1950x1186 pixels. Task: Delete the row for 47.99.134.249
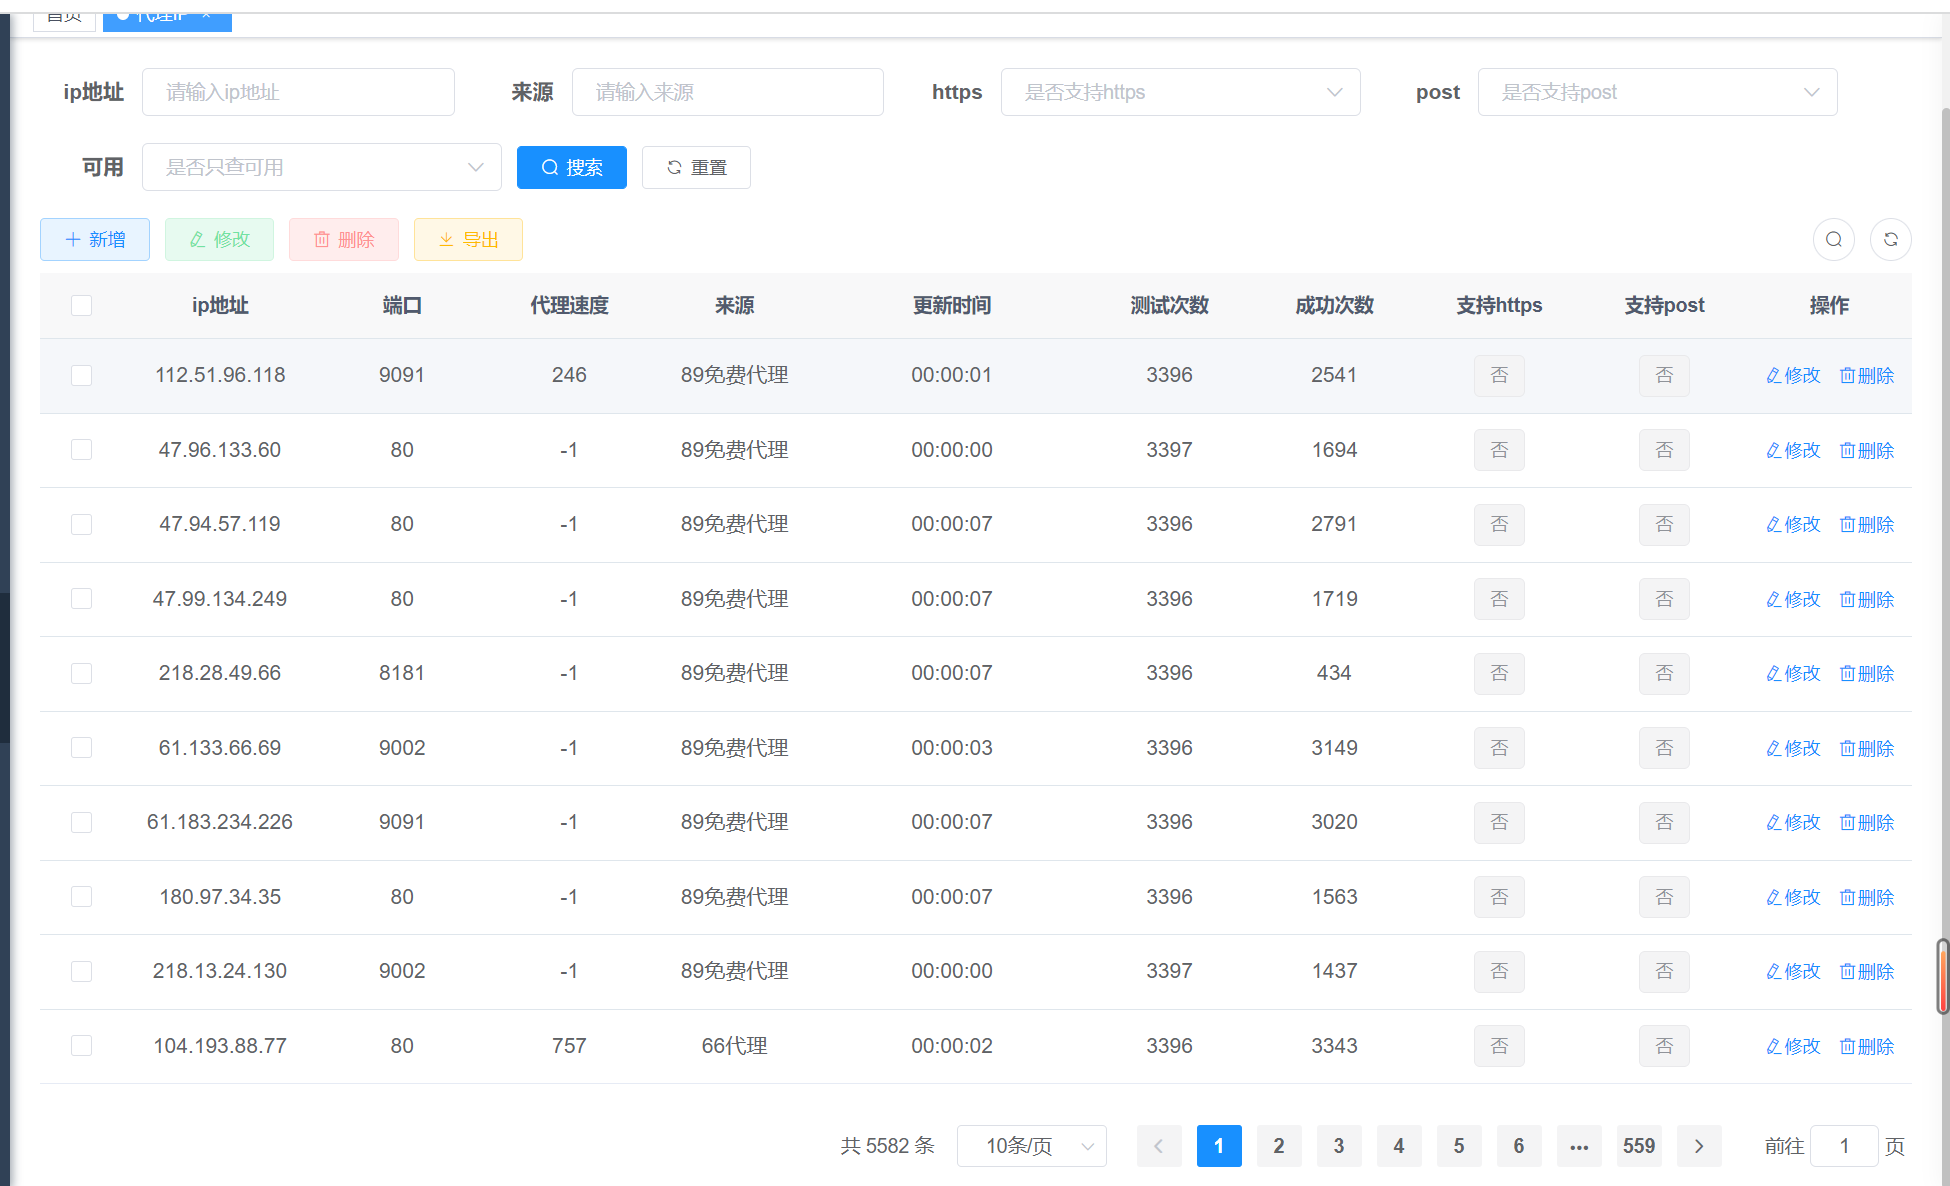pos(1867,599)
